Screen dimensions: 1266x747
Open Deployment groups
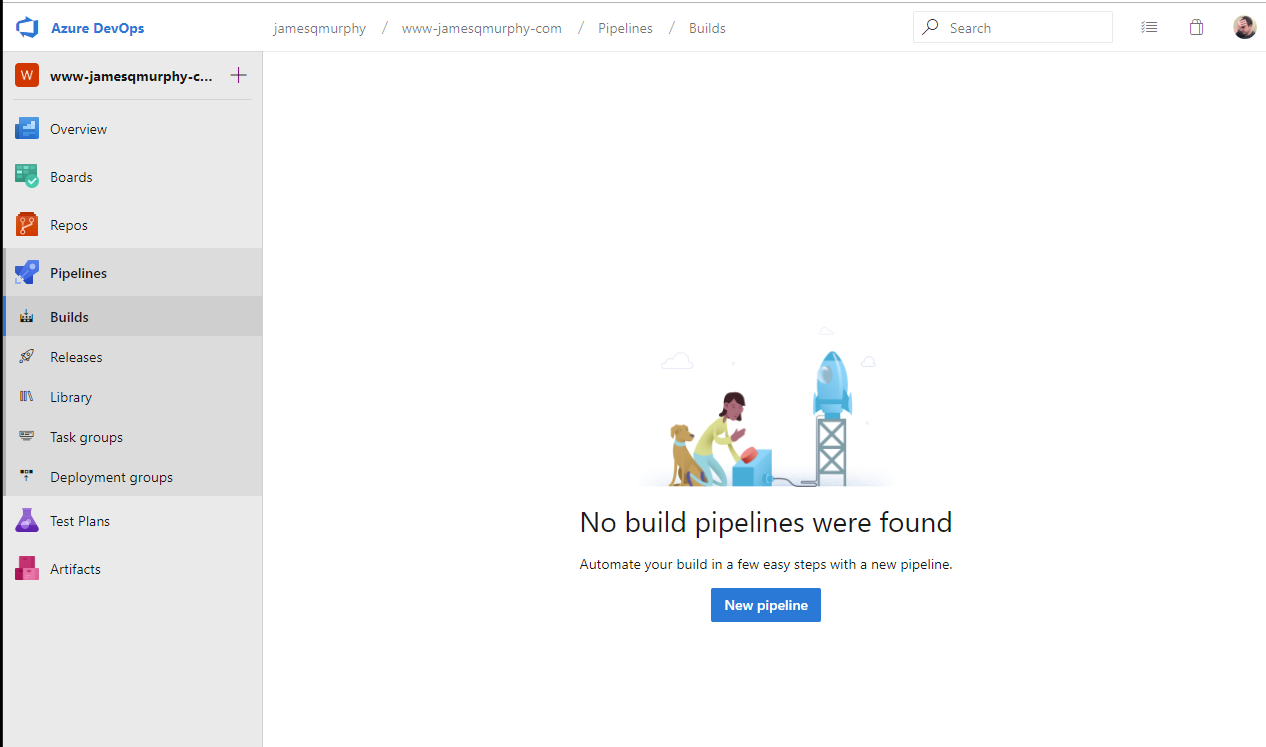click(111, 476)
